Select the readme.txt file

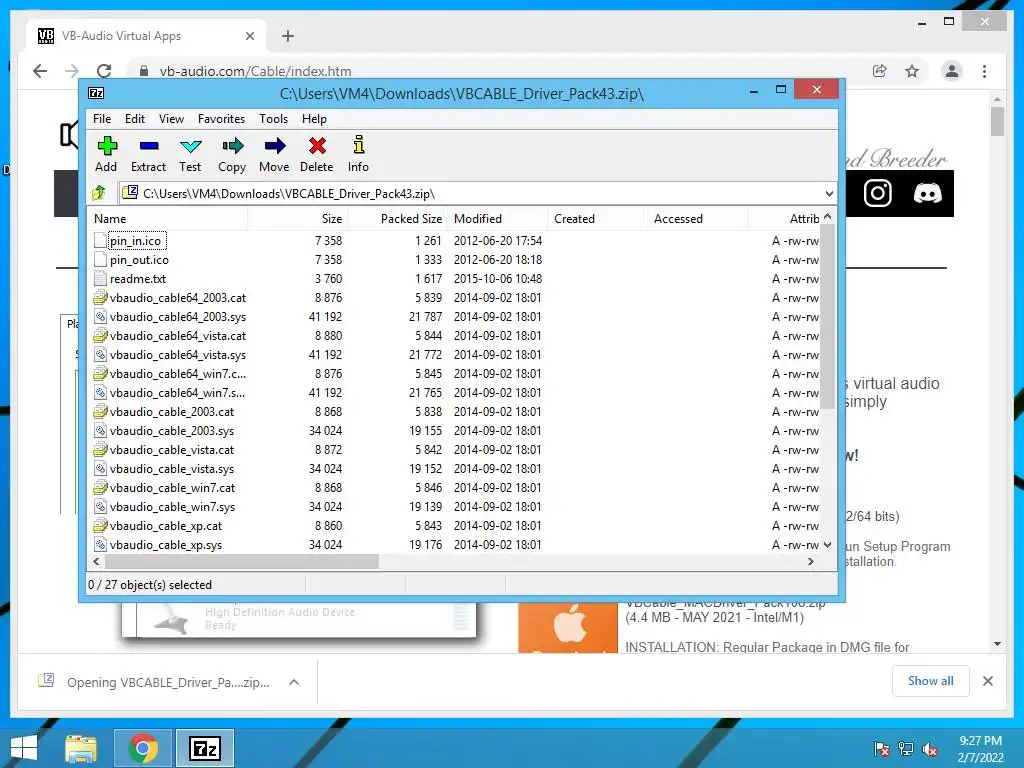138,279
